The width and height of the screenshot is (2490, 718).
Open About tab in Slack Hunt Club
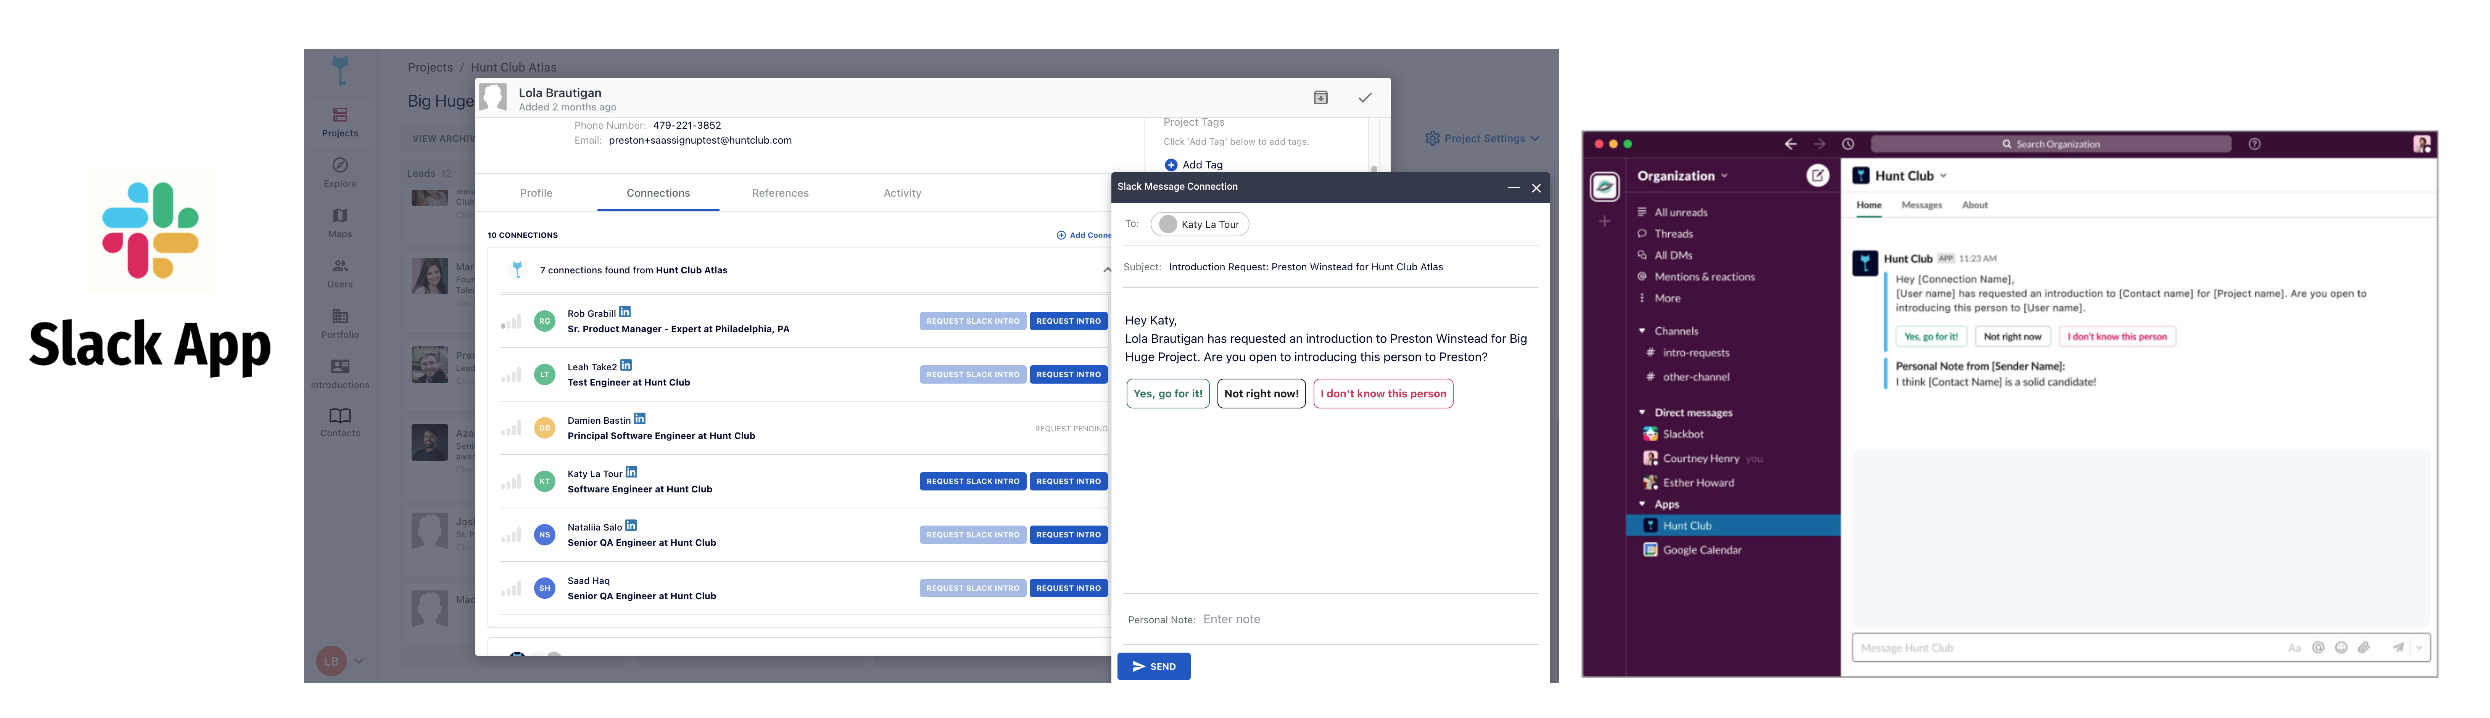pos(1974,205)
